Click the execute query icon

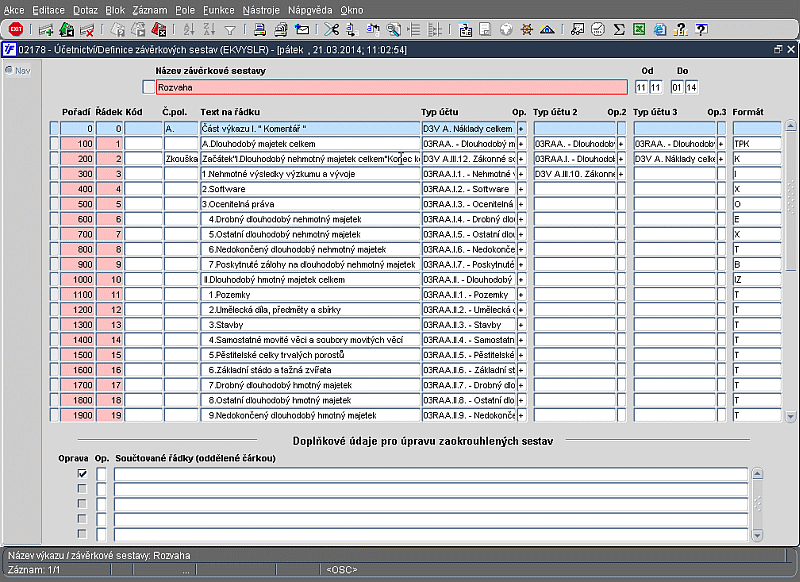(138, 30)
